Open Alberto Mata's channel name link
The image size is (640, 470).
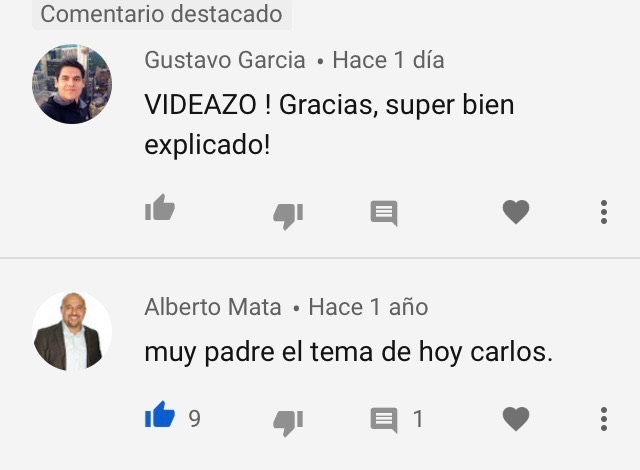[213, 307]
